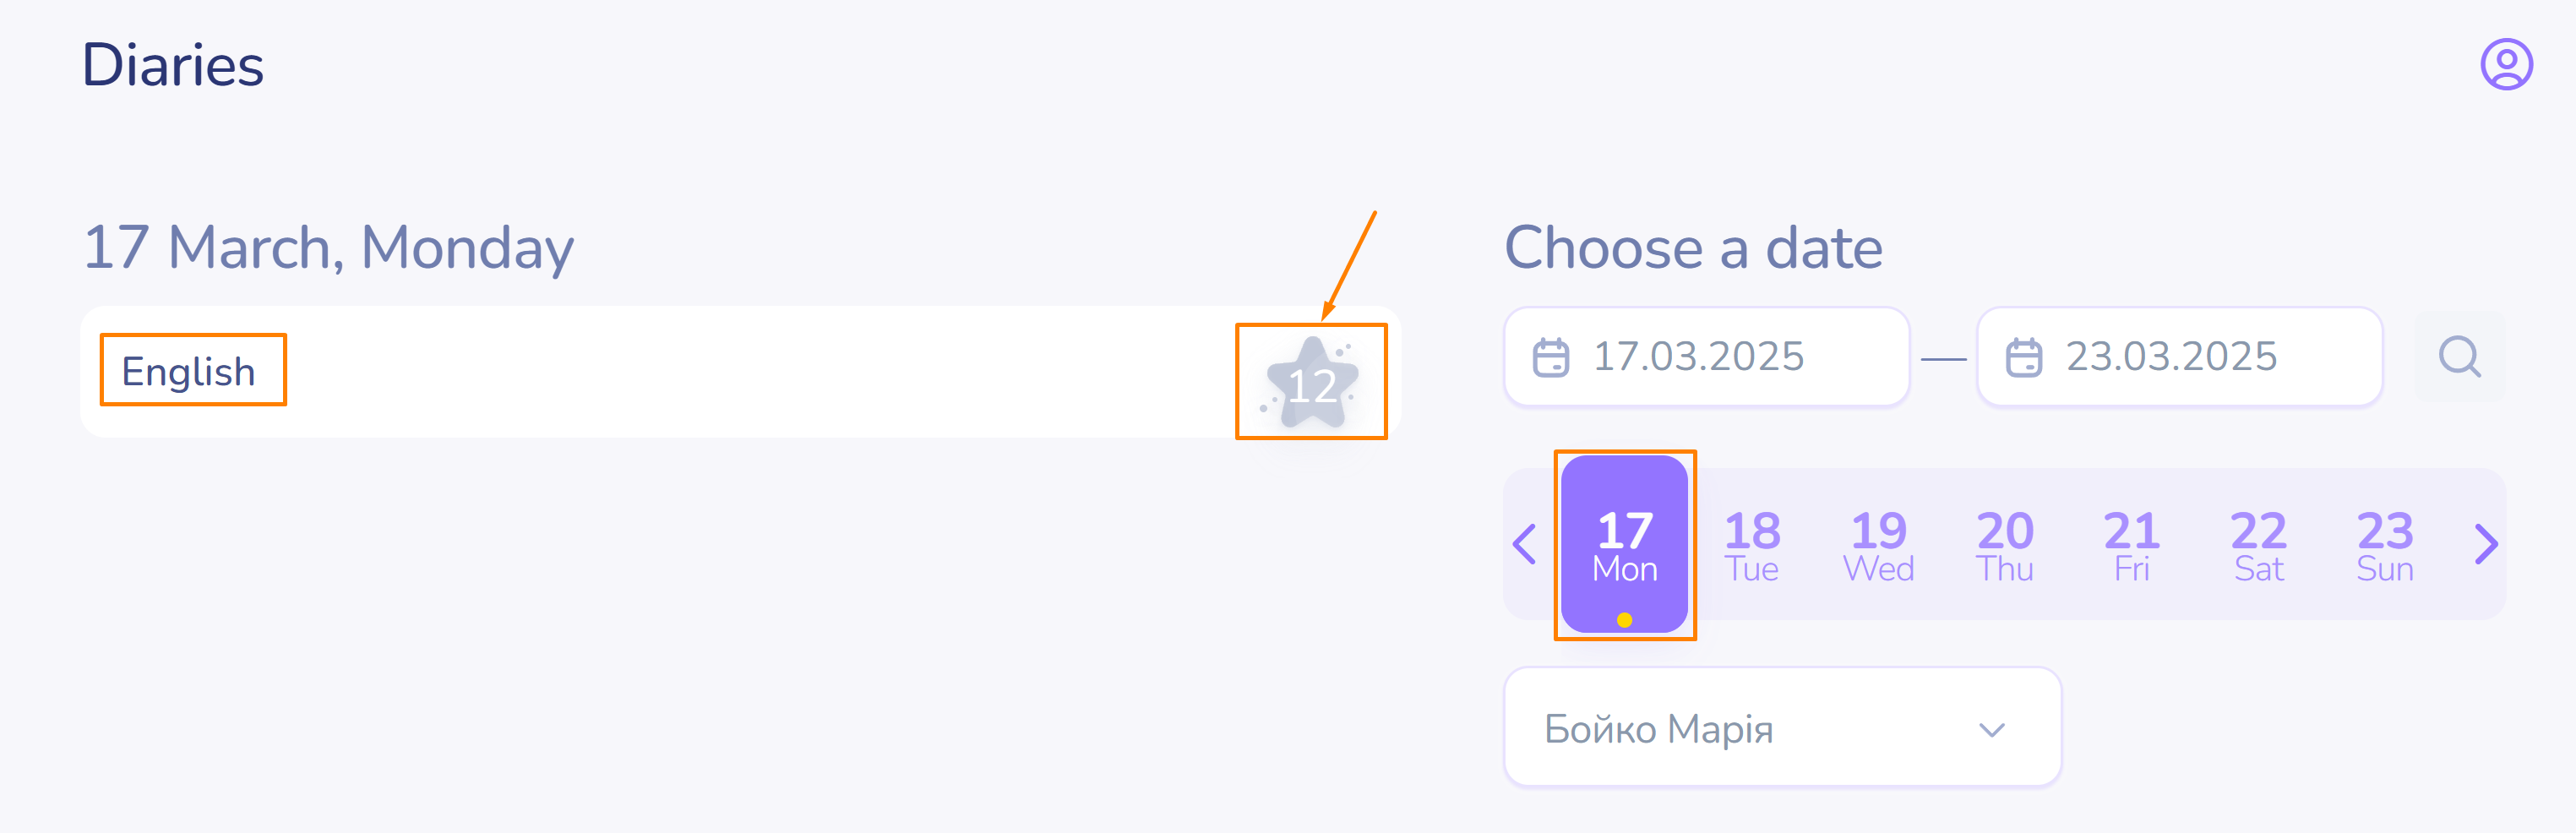
Task: Click the calendar icon beside 23.03.2025
Action: 2024,358
